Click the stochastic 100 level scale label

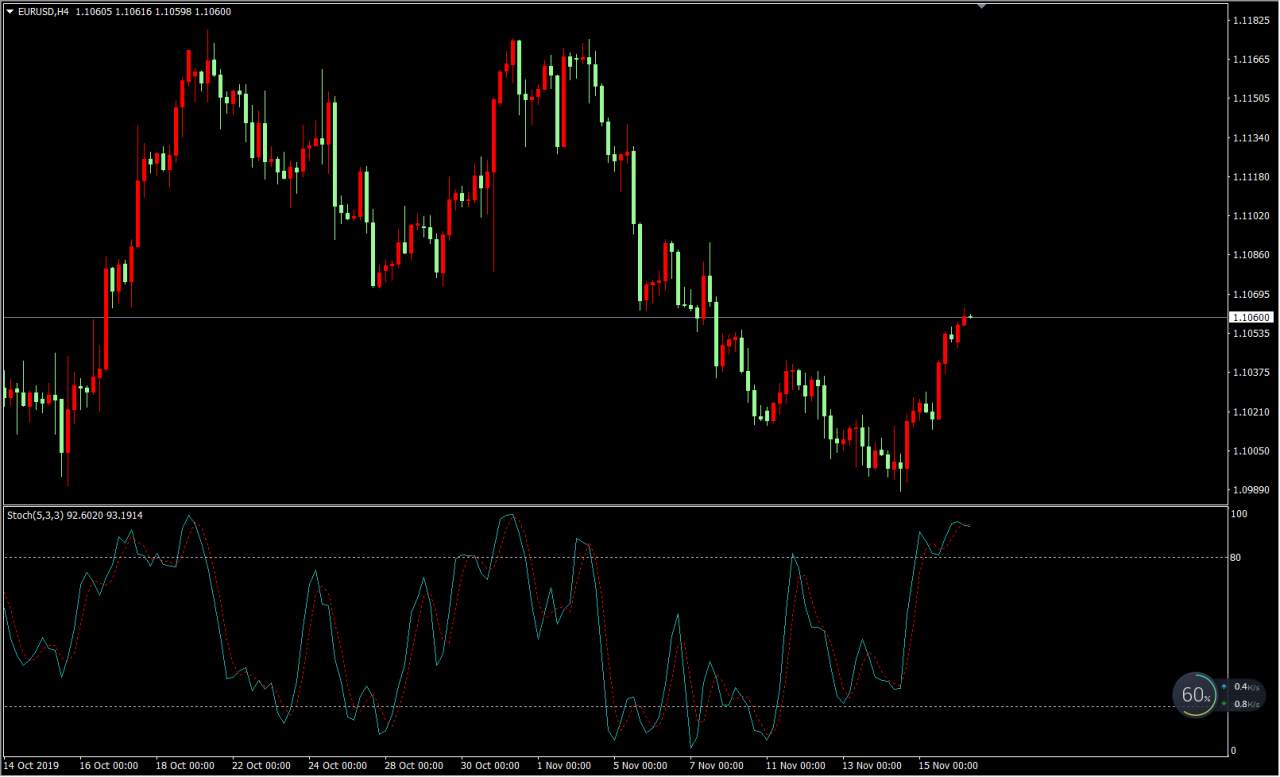point(1238,514)
